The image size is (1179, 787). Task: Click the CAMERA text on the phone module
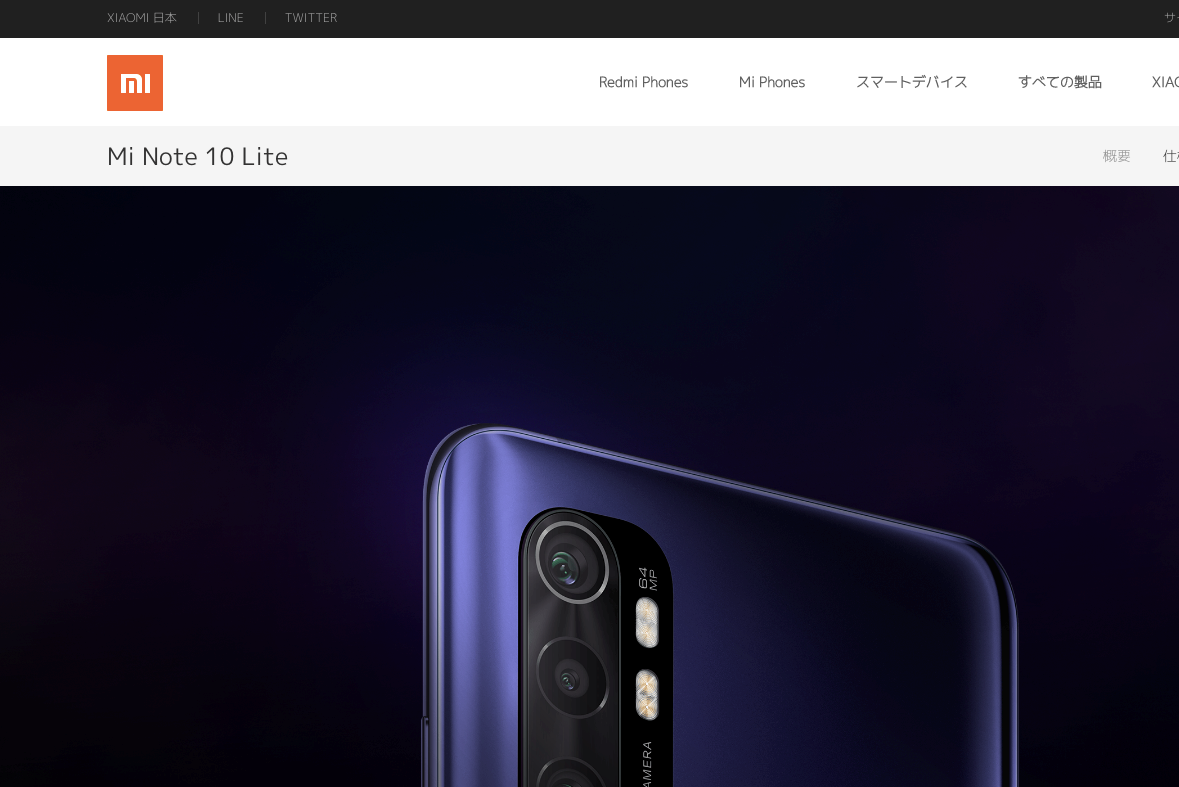[647, 764]
